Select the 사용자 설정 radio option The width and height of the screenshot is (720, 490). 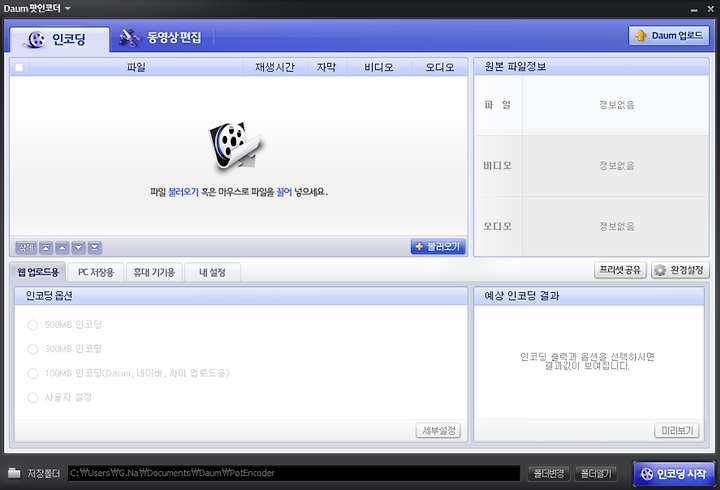(33, 398)
